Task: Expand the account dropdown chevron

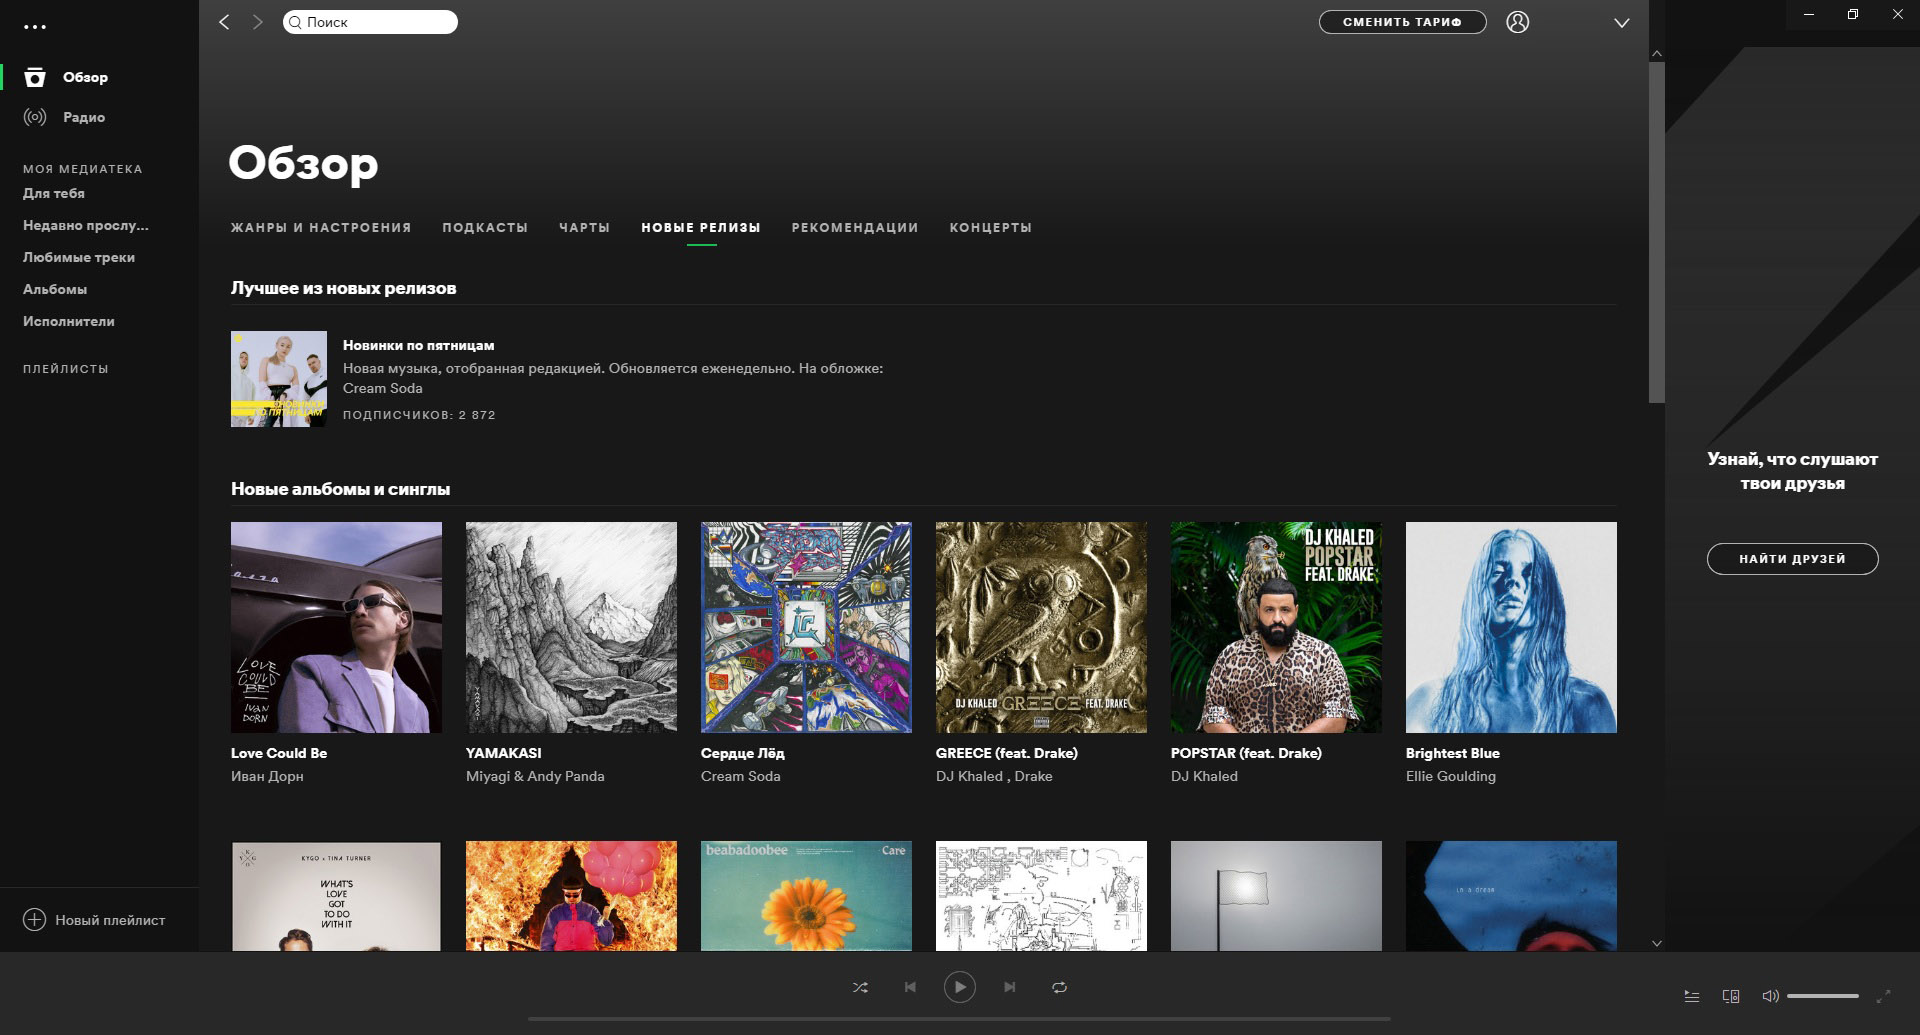Action: tap(1621, 23)
